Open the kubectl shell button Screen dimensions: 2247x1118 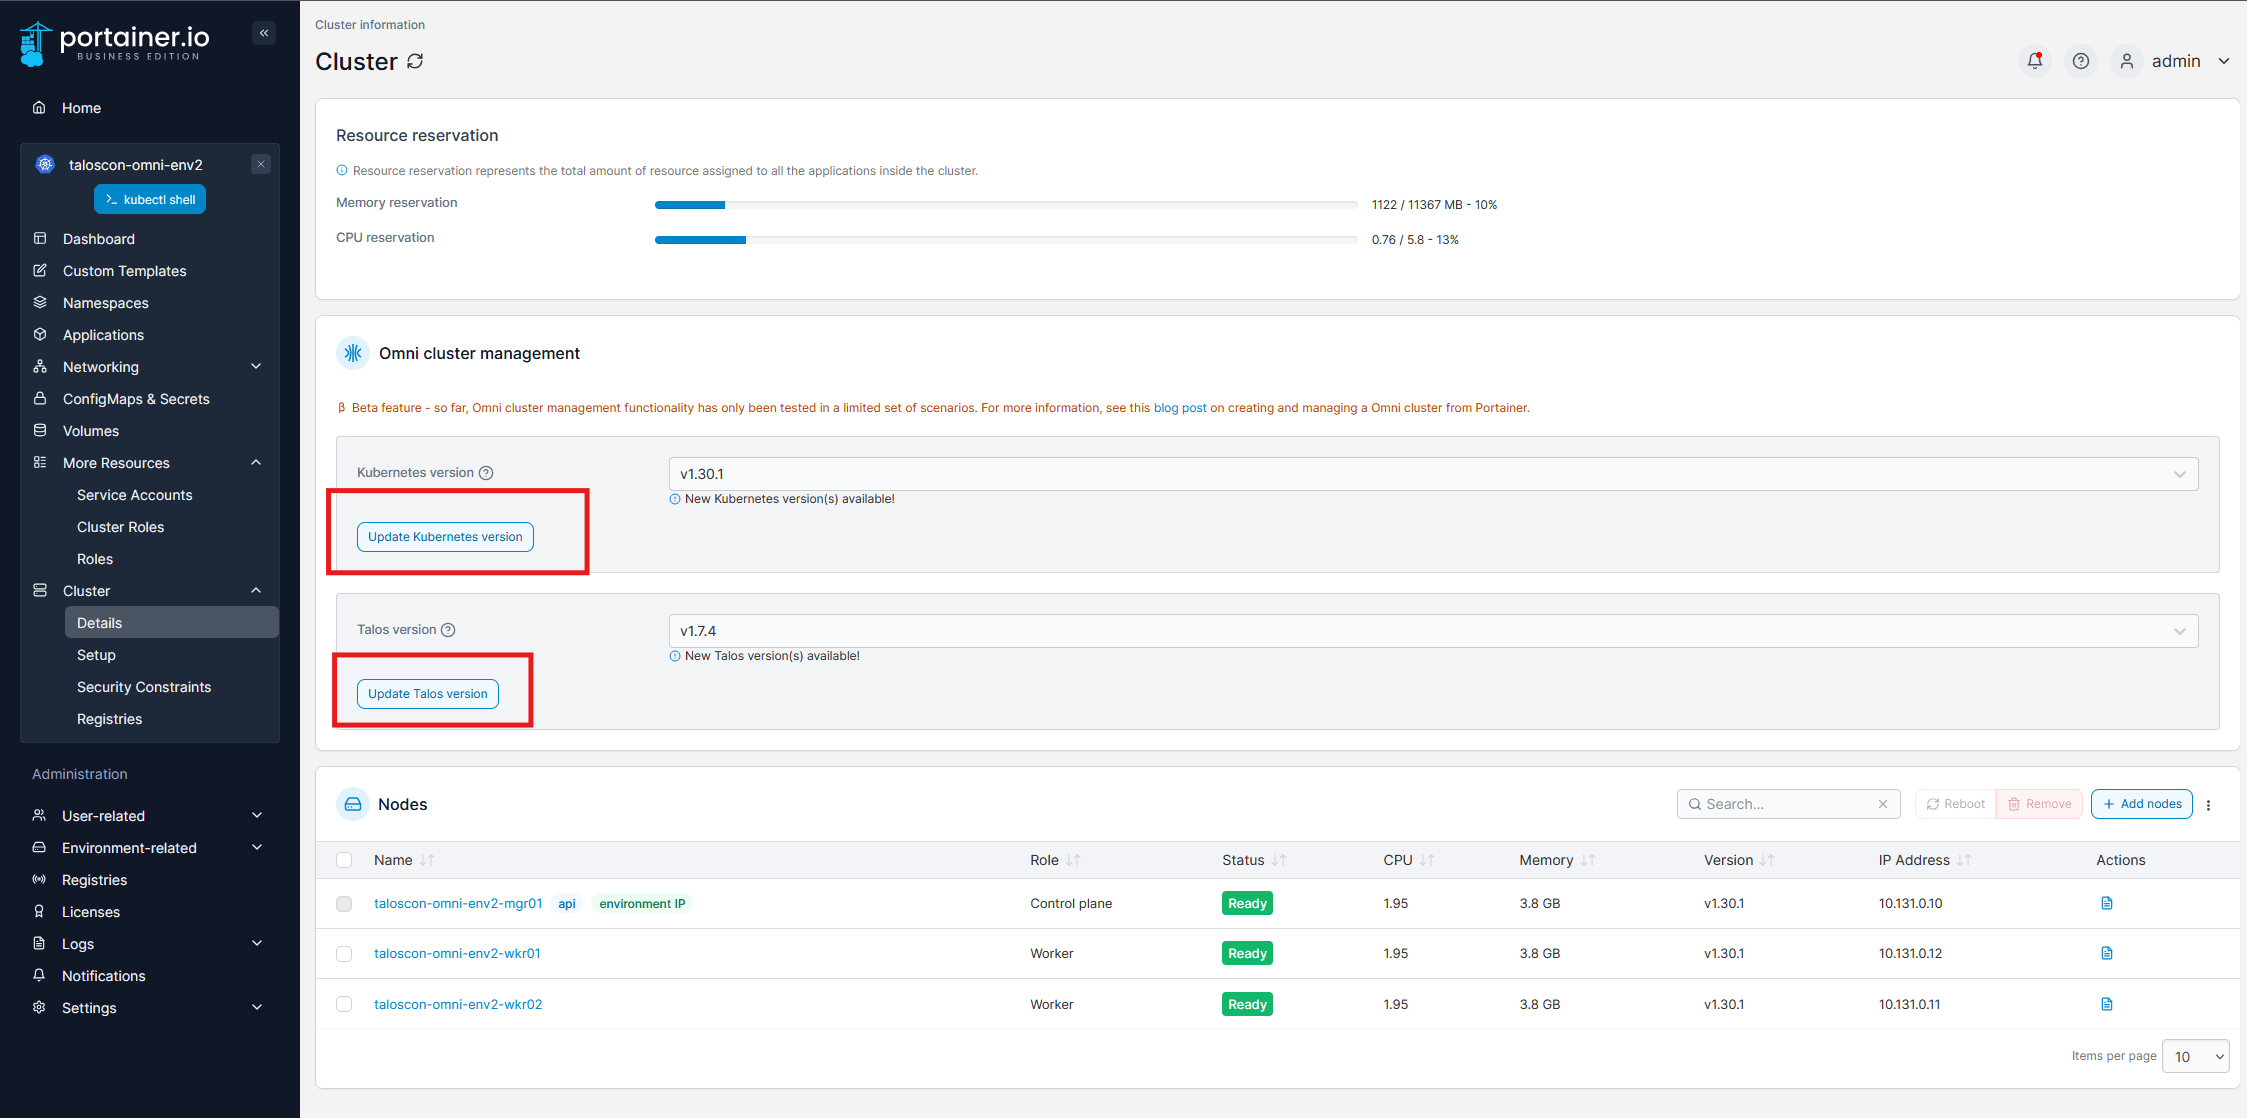(150, 199)
